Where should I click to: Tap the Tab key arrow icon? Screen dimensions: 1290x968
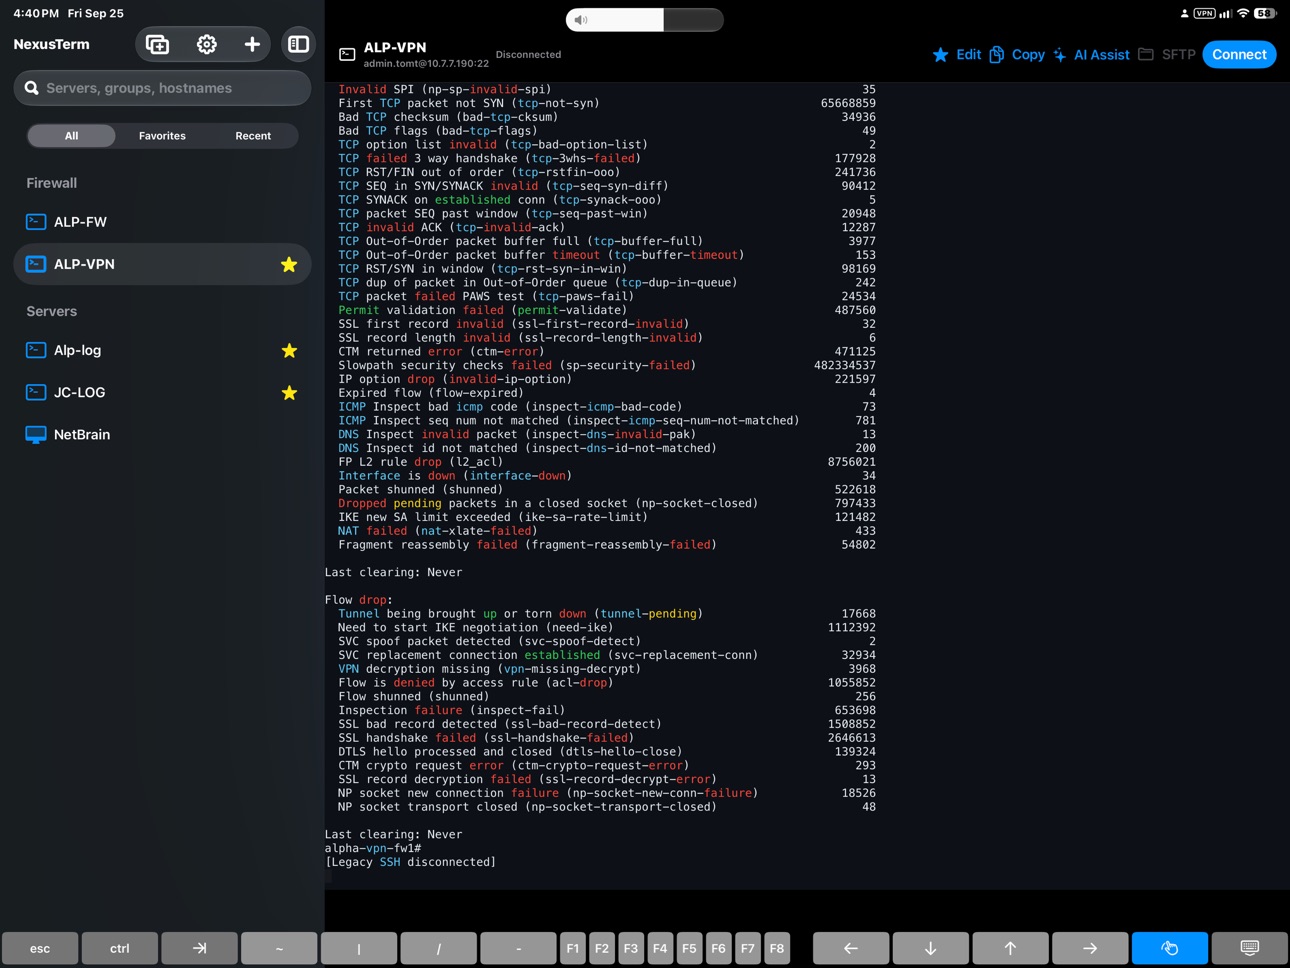pos(199,948)
